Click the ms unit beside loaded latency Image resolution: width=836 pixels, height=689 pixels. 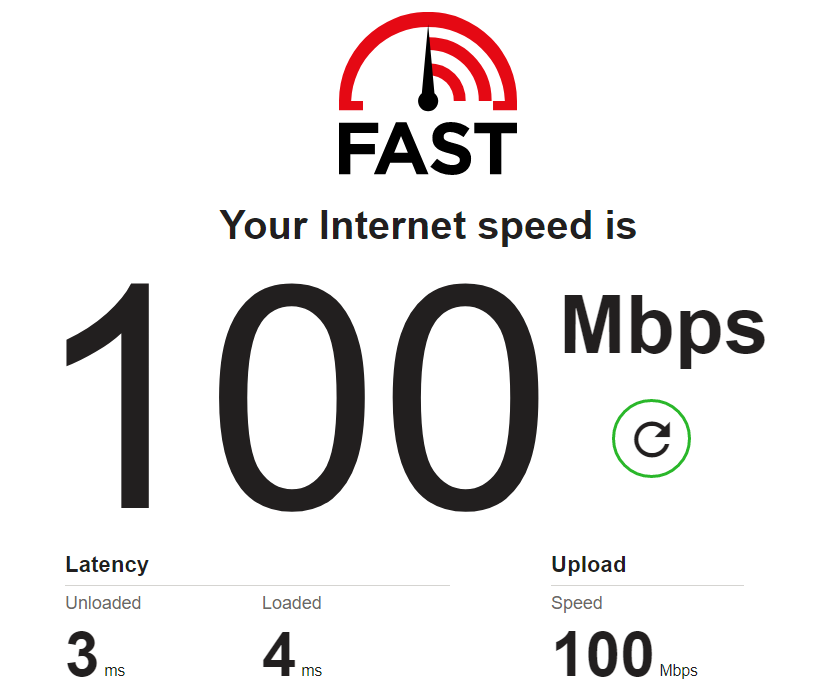pyautogui.click(x=312, y=670)
